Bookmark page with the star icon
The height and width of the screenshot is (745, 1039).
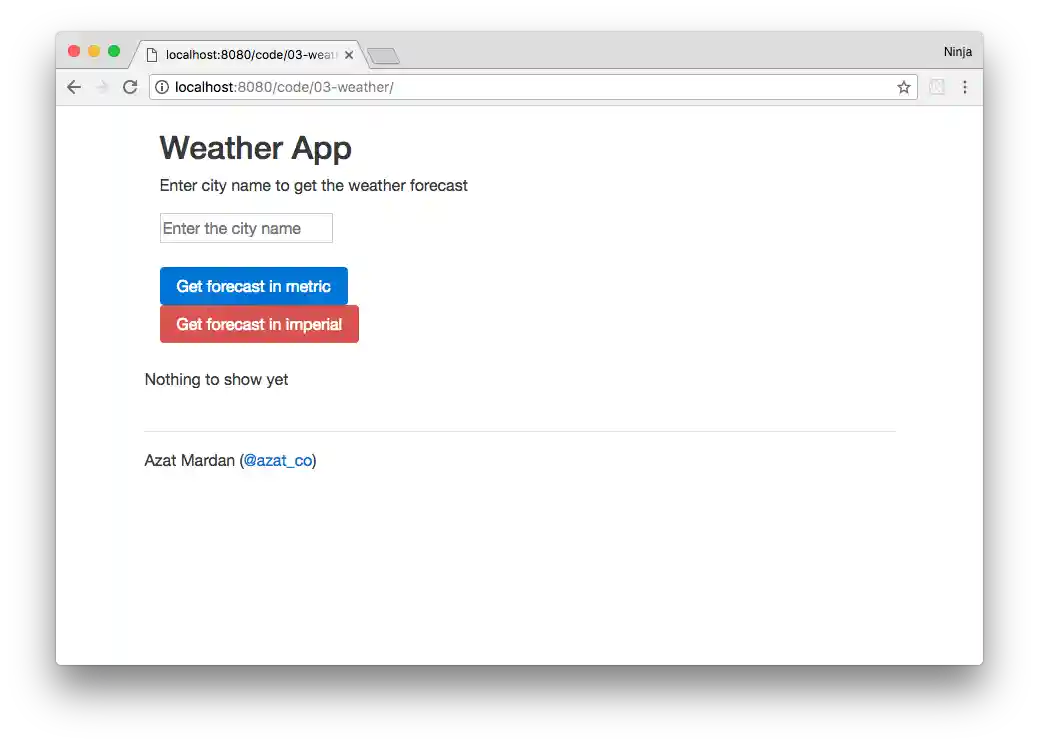click(x=904, y=87)
